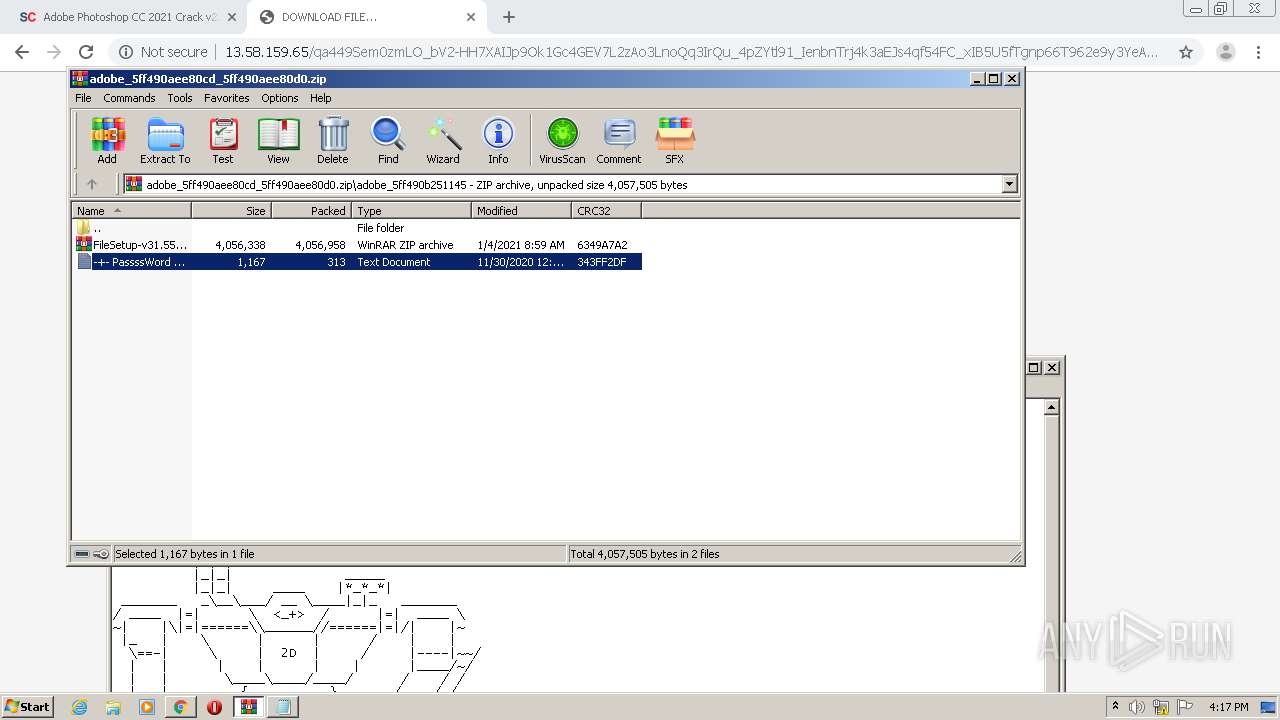Image resolution: width=1280 pixels, height=720 pixels.
Task: Close the DOWNLOAD FILE browser tab
Action: click(x=470, y=17)
